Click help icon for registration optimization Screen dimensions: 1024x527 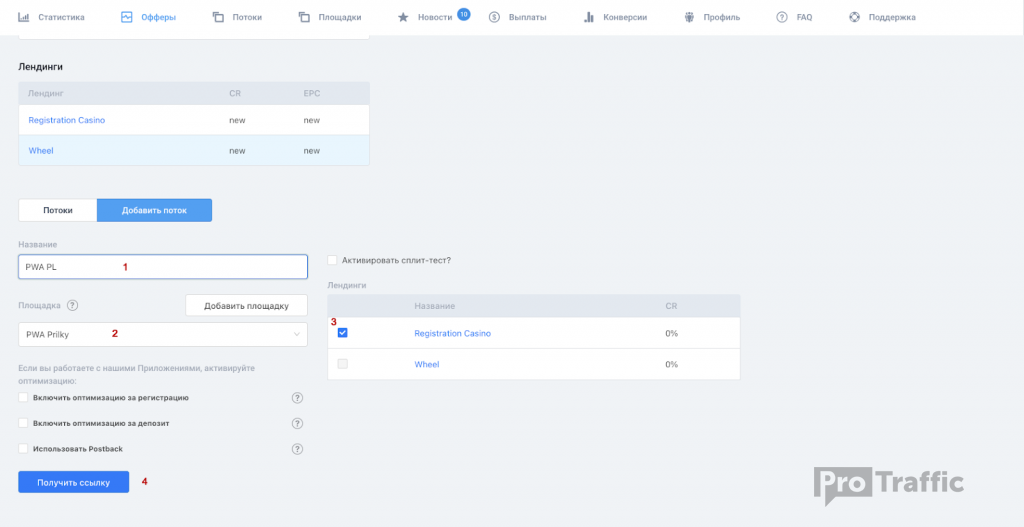(x=297, y=398)
